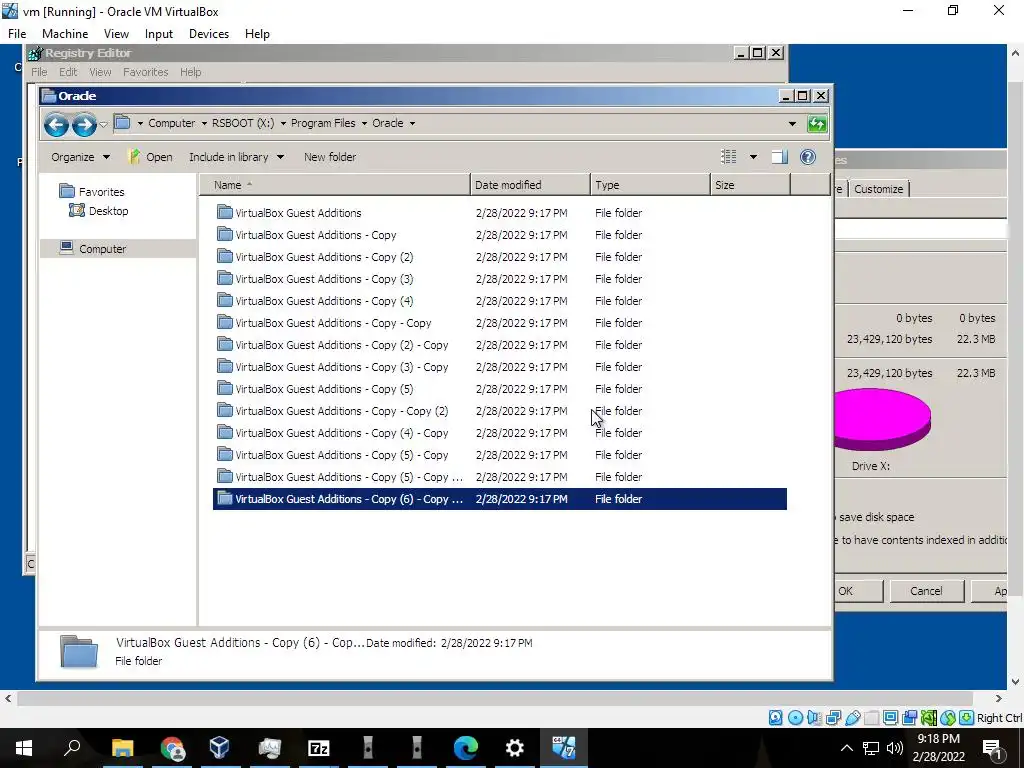Click the network indicator in VirtualBox status bar
1024x768 pixels.
pos(833,718)
